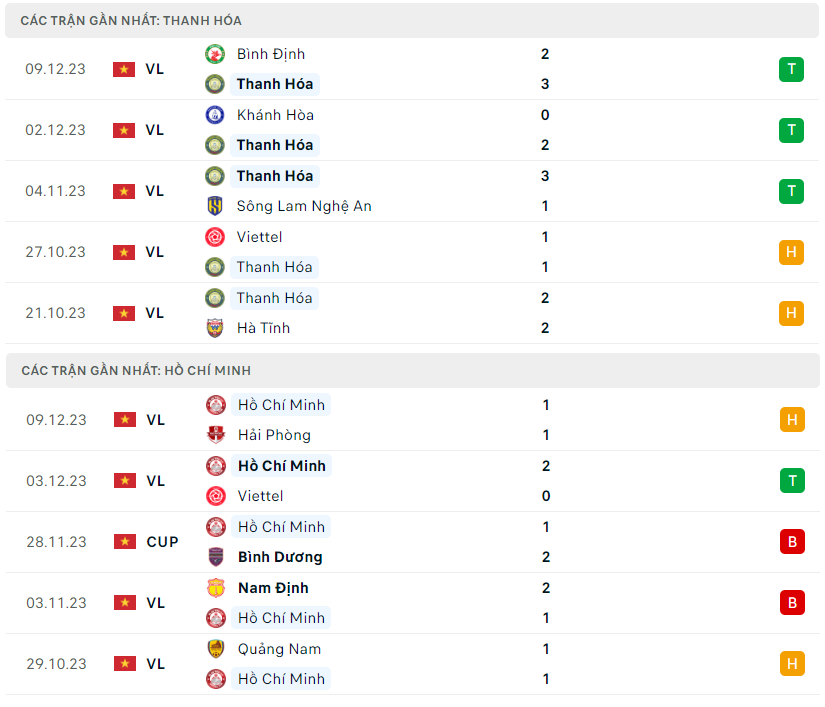Click the Hồ Chí Minh recent matches header
The image size is (825, 707).
pos(136,370)
